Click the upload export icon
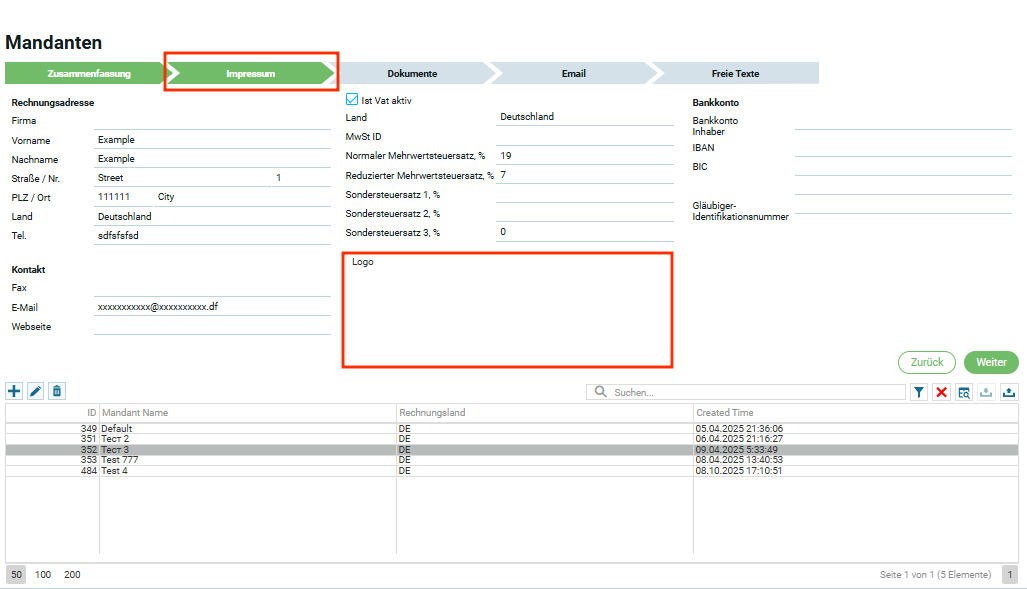 [1008, 393]
